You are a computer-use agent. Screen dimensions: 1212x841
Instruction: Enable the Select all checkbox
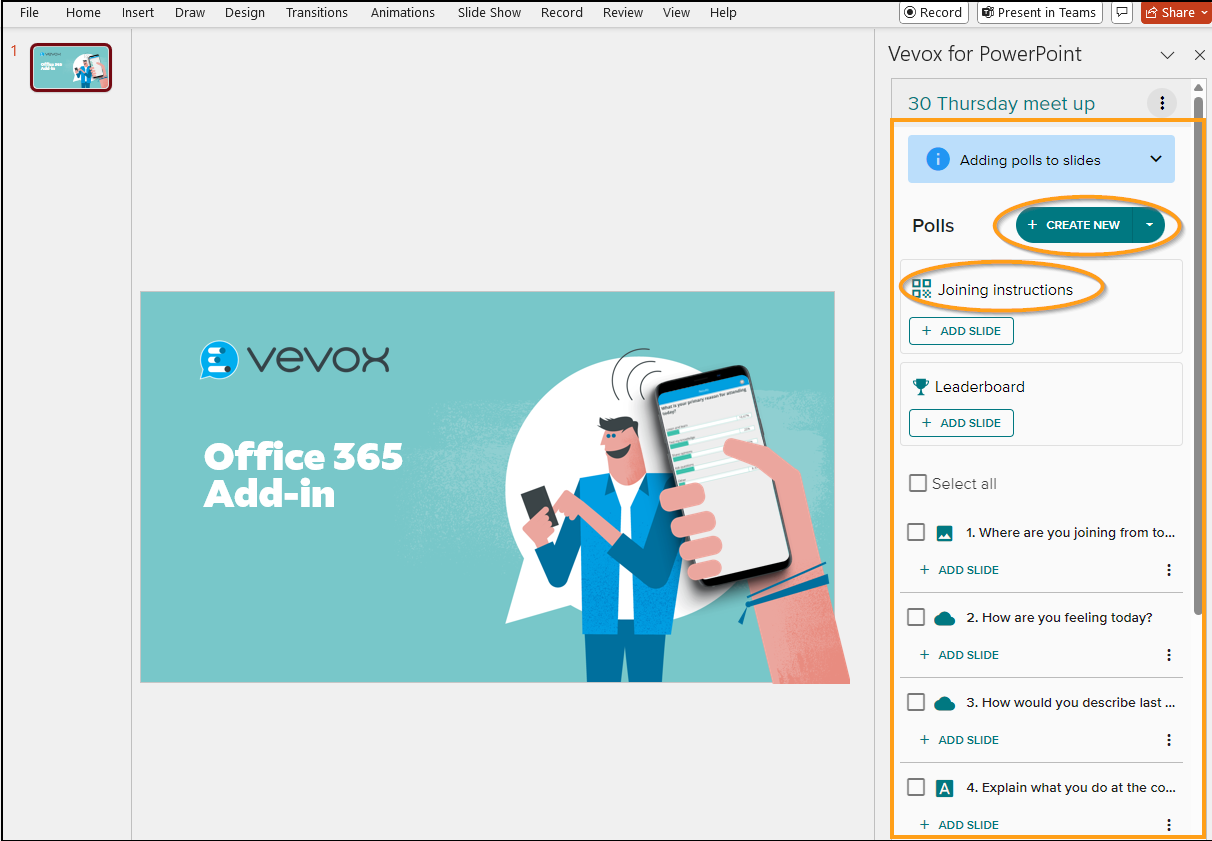click(x=917, y=483)
